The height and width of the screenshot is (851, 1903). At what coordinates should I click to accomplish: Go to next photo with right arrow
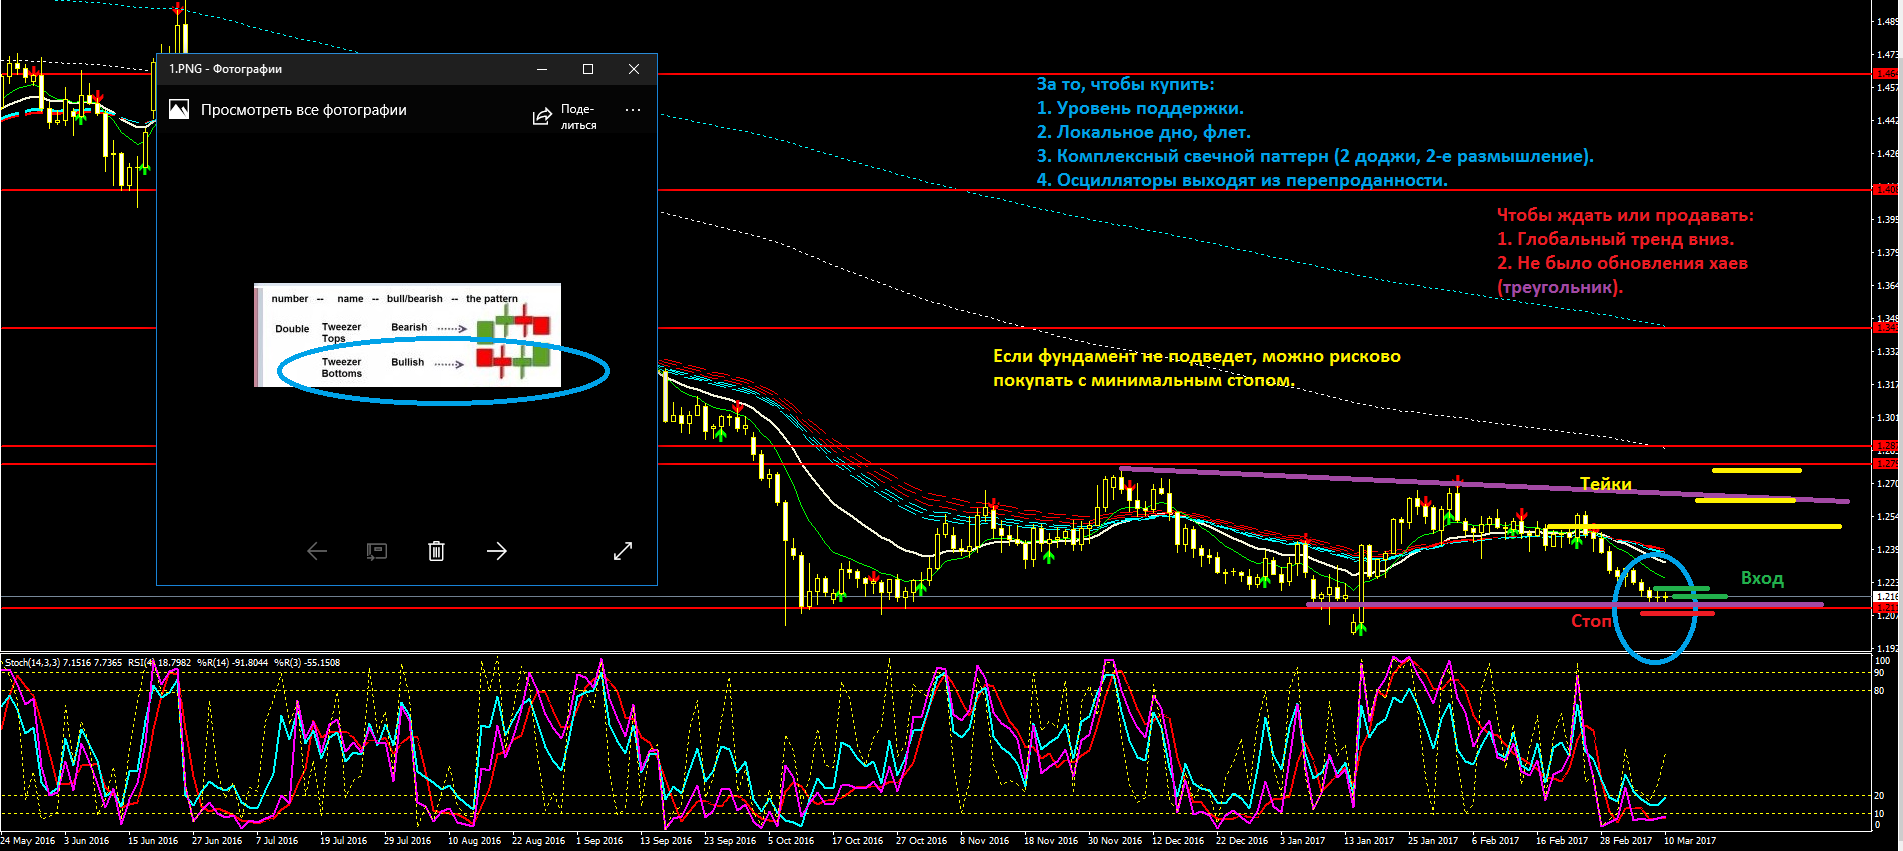(x=497, y=551)
